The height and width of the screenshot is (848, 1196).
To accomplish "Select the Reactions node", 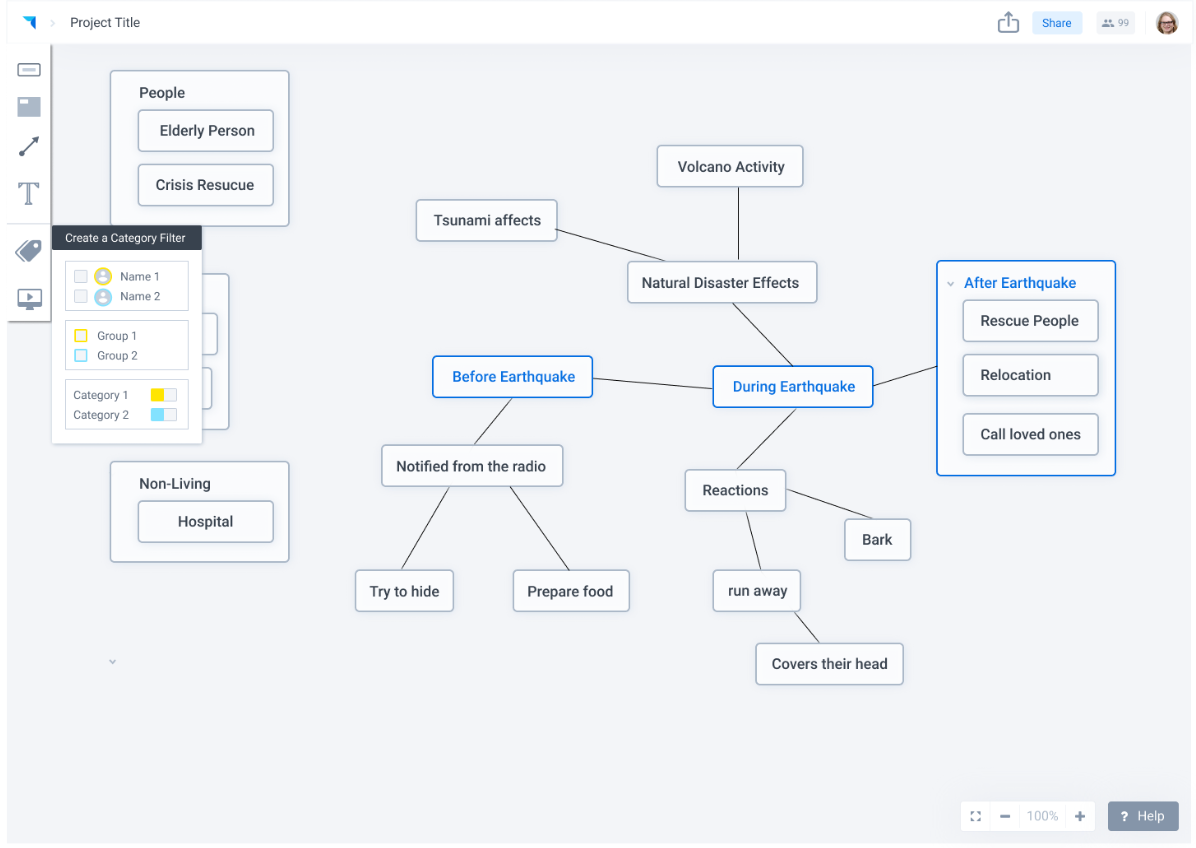I will (735, 490).
